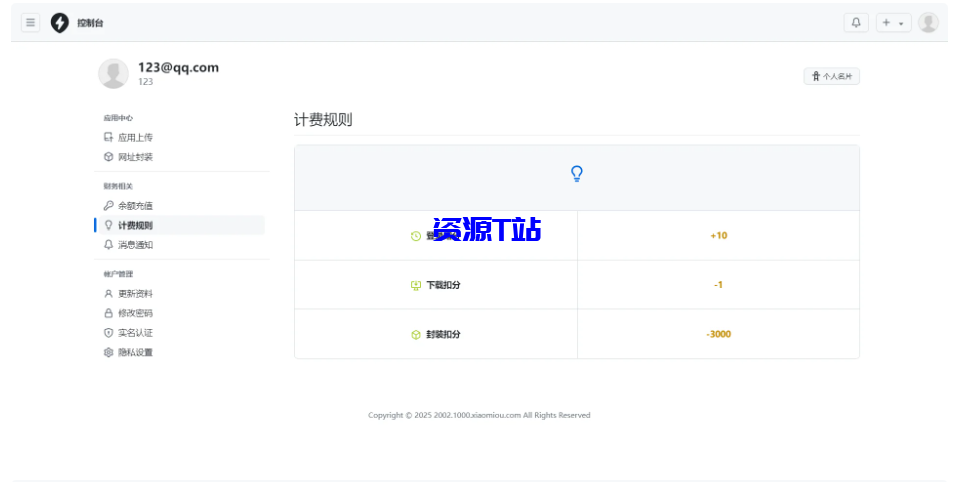Click the gear icon next to 隐私设置

pyautogui.click(x=108, y=352)
